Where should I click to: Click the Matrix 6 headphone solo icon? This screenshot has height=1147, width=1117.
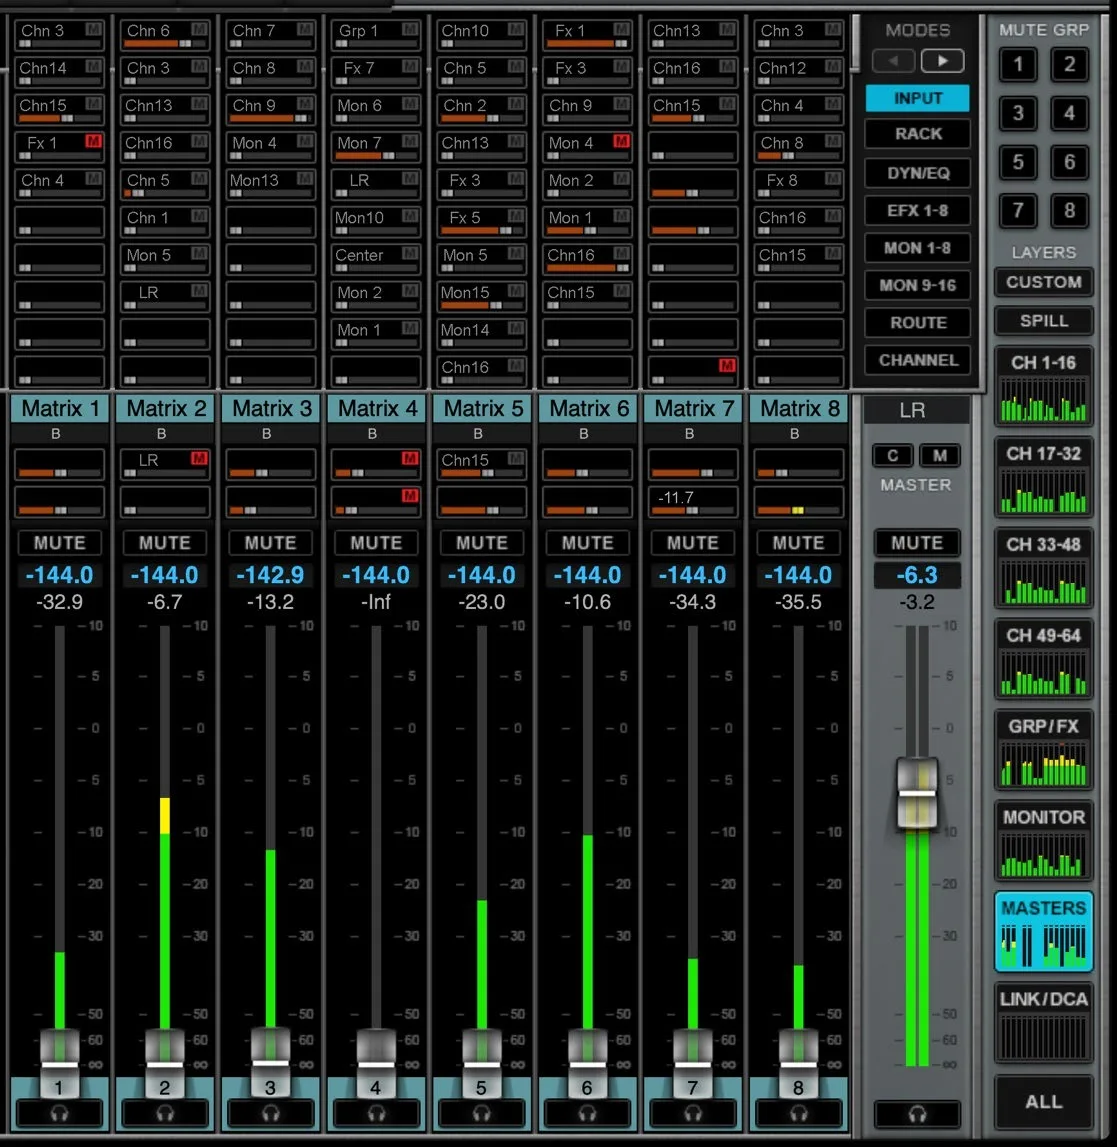pos(587,1113)
